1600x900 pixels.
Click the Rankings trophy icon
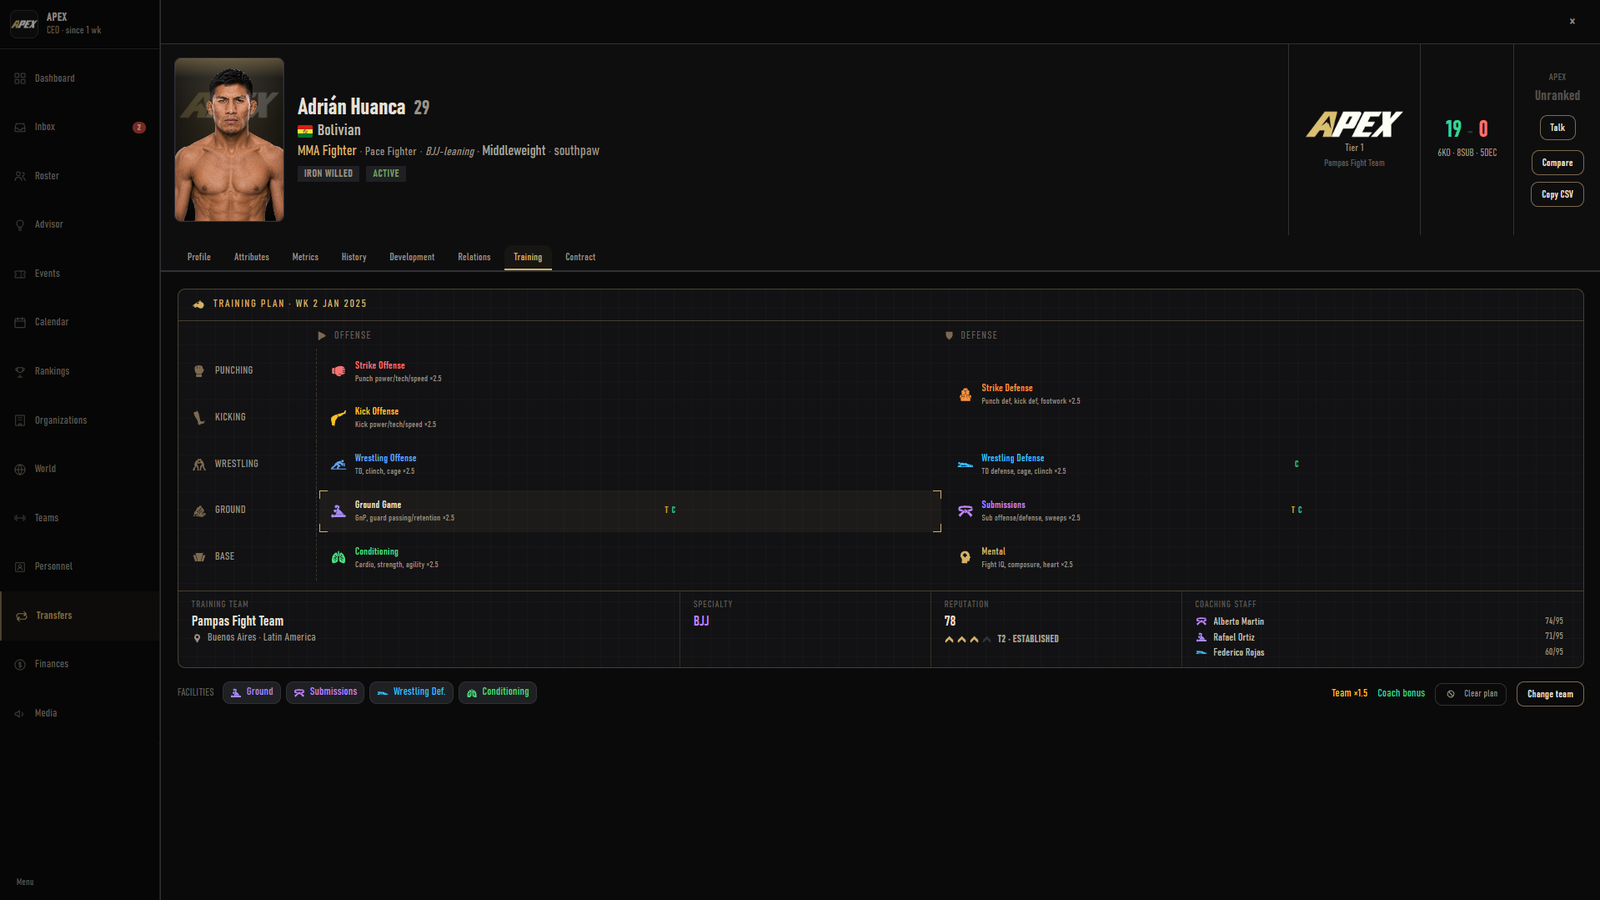click(20, 371)
